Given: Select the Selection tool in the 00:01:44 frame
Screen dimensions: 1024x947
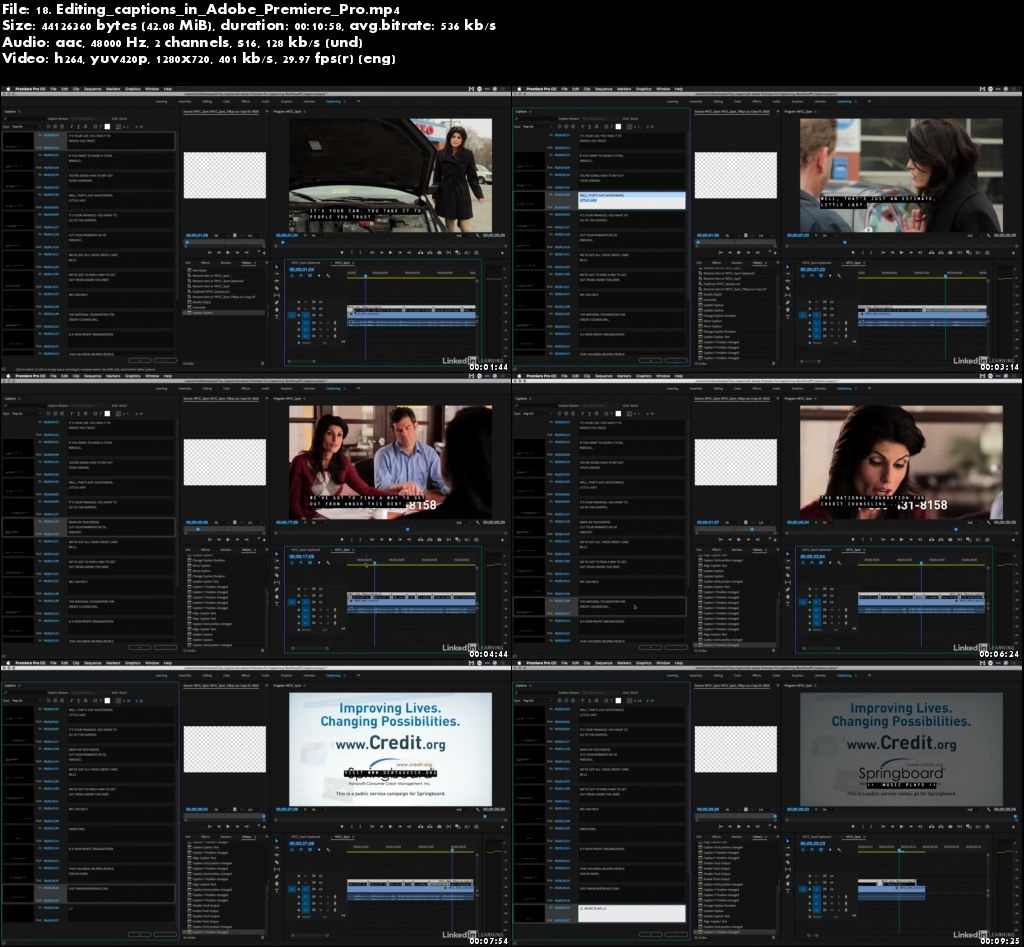Looking at the screenshot, I should click(x=276, y=267).
